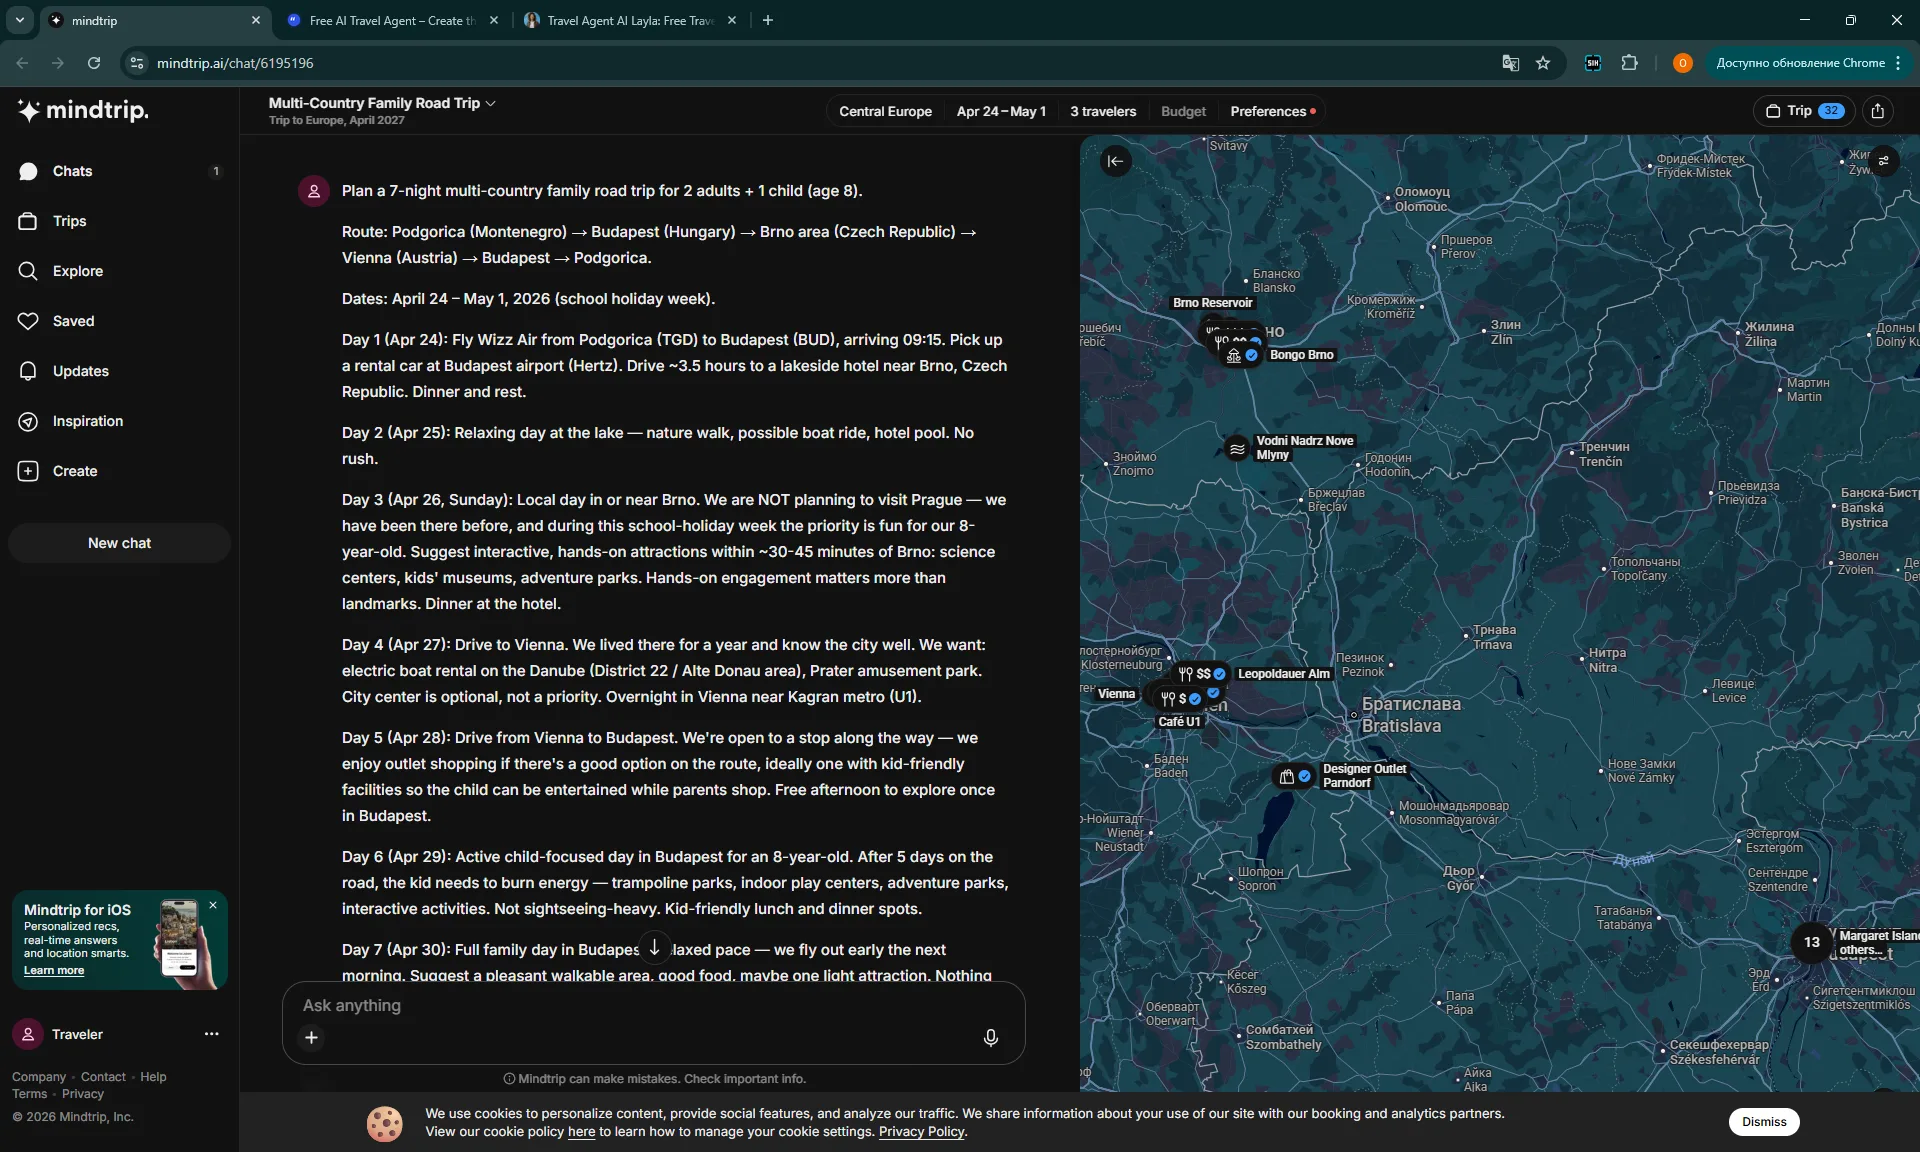Image resolution: width=1920 pixels, height=1152 pixels.
Task: Close the Mindtrip for iOS promo
Action: [213, 905]
